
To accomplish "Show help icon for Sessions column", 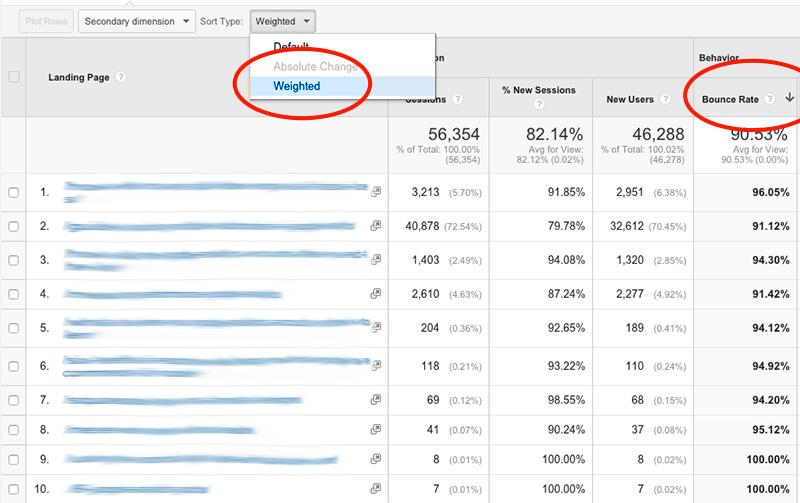I will (x=458, y=99).
